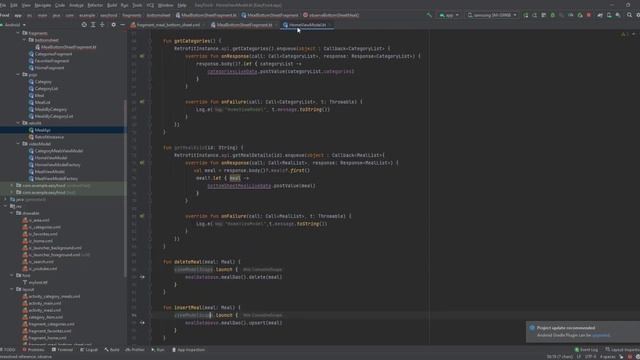Click the Project panel vertical scrollbar
Viewport: 640px width, 360px height.
click(x=125, y=188)
